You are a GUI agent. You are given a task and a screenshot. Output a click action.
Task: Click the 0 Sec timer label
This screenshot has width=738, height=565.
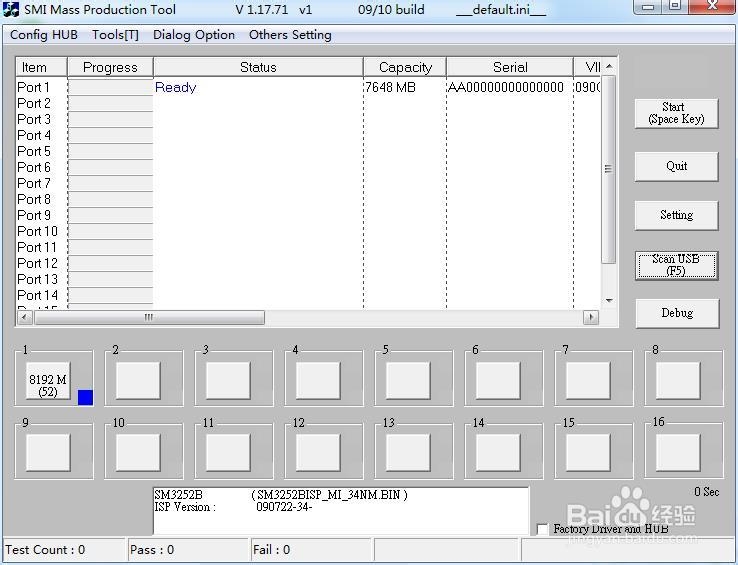tap(706, 492)
